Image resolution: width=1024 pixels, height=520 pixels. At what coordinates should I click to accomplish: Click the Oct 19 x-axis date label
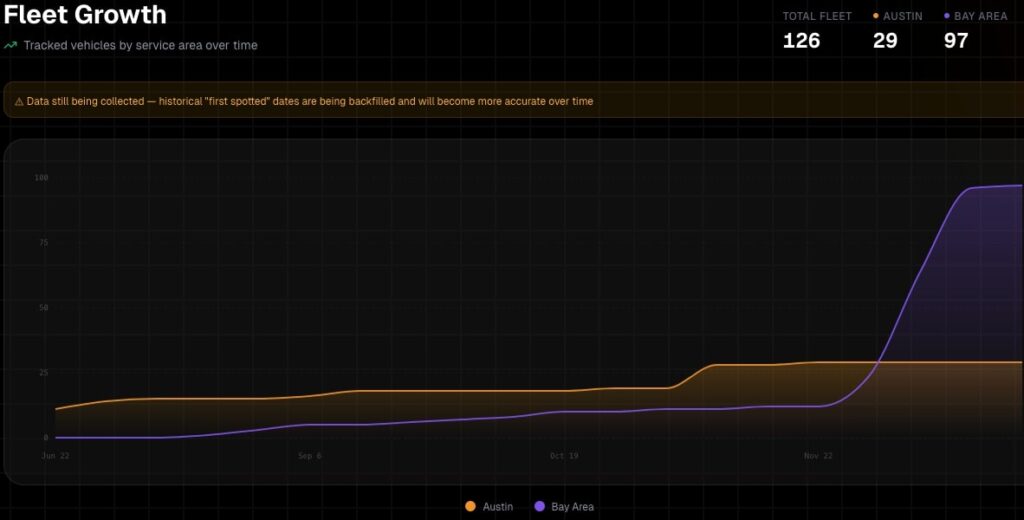click(564, 456)
